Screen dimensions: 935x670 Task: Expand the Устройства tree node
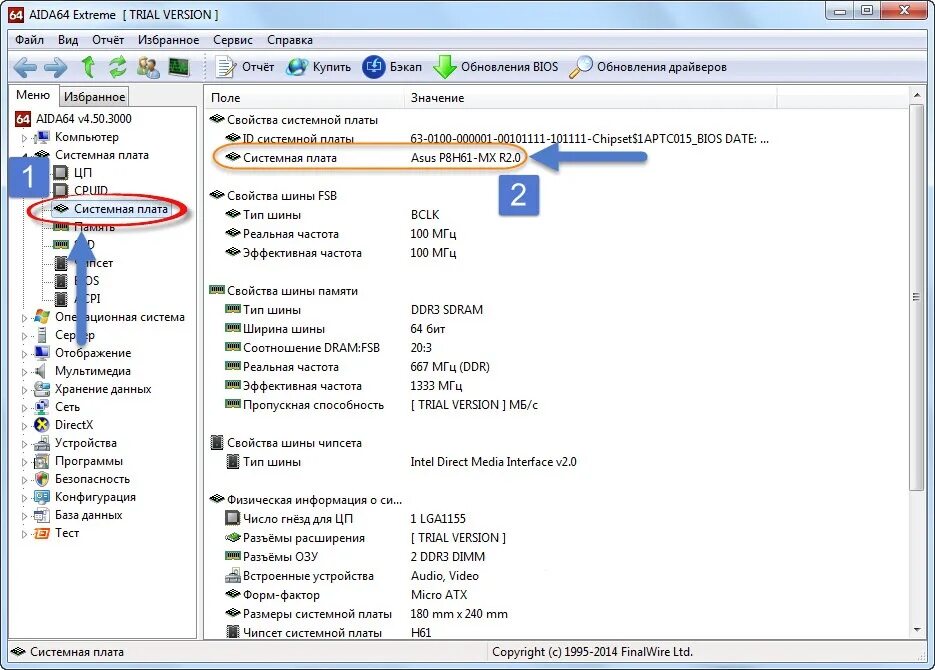click(x=24, y=444)
